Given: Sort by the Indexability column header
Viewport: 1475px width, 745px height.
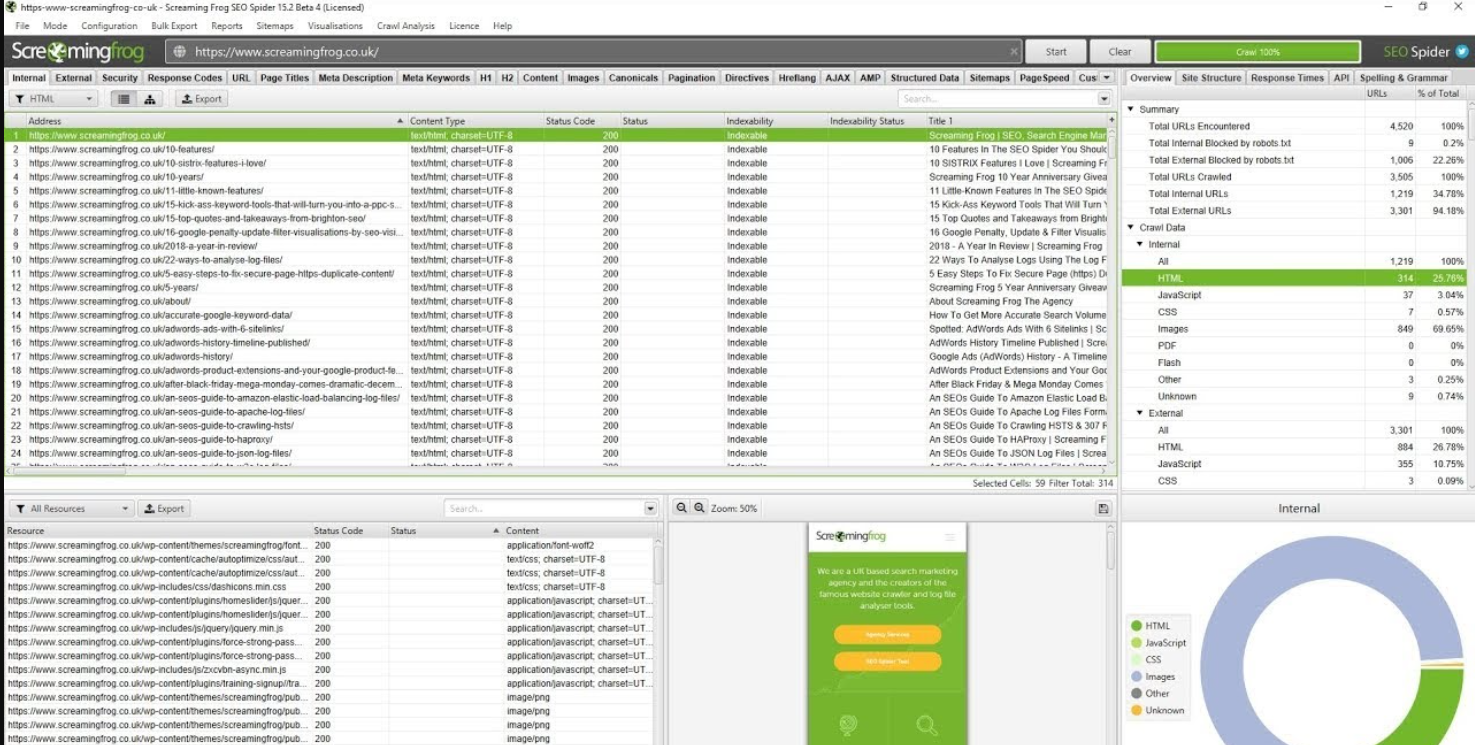Looking at the screenshot, I should [x=774, y=121].
